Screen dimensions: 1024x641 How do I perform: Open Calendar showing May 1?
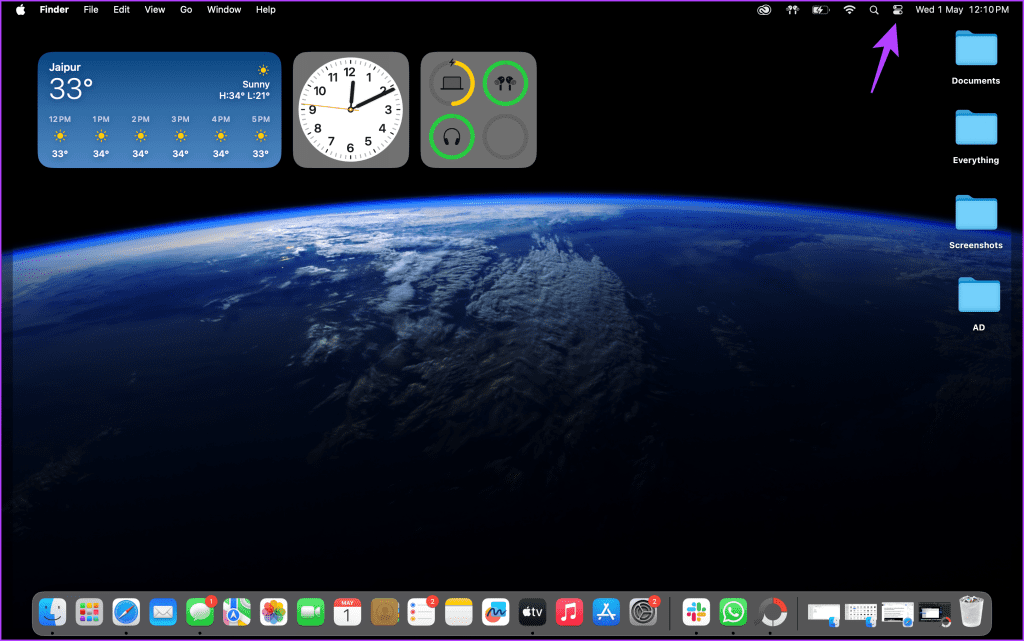click(347, 613)
